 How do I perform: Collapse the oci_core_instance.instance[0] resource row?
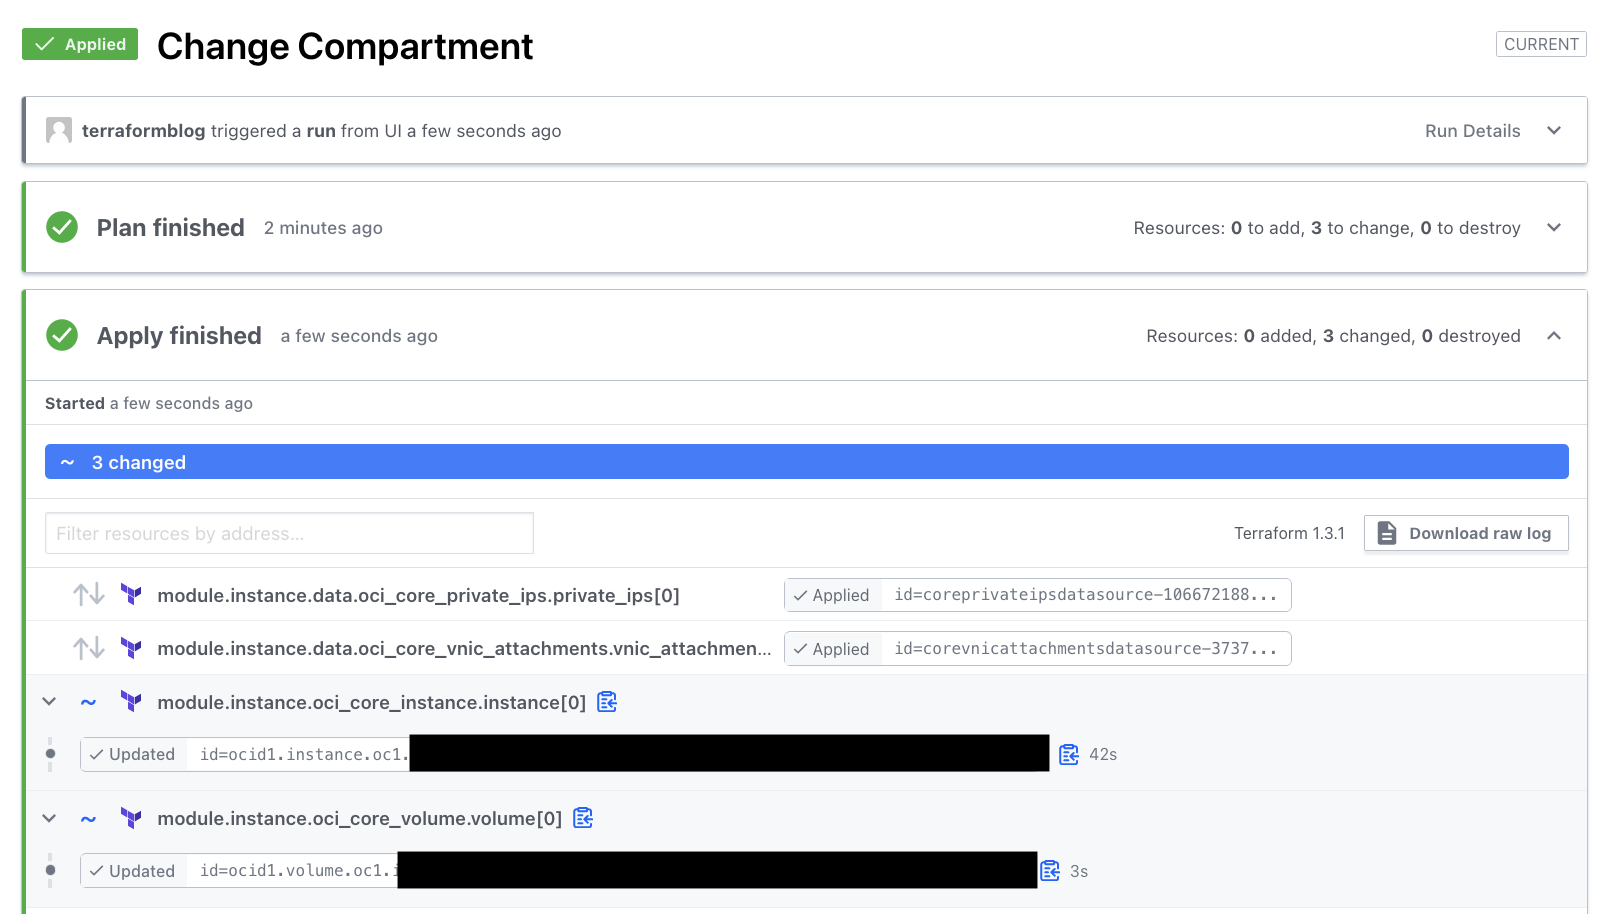point(49,702)
